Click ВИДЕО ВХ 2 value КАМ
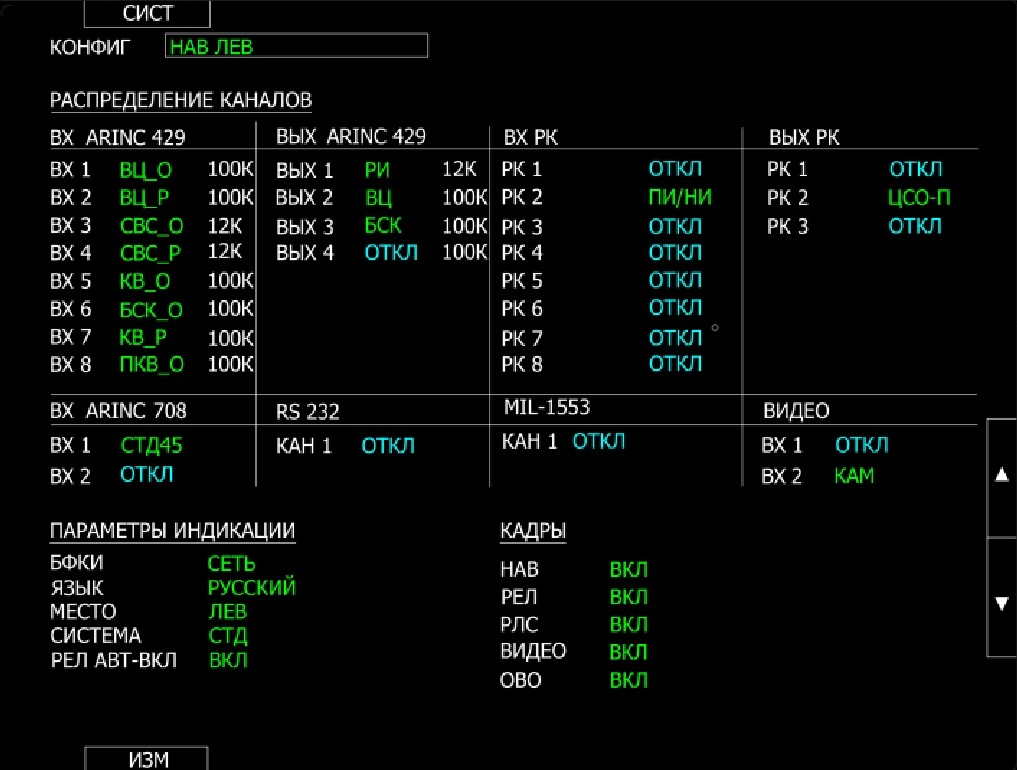The width and height of the screenshot is (1017, 770). [x=854, y=476]
